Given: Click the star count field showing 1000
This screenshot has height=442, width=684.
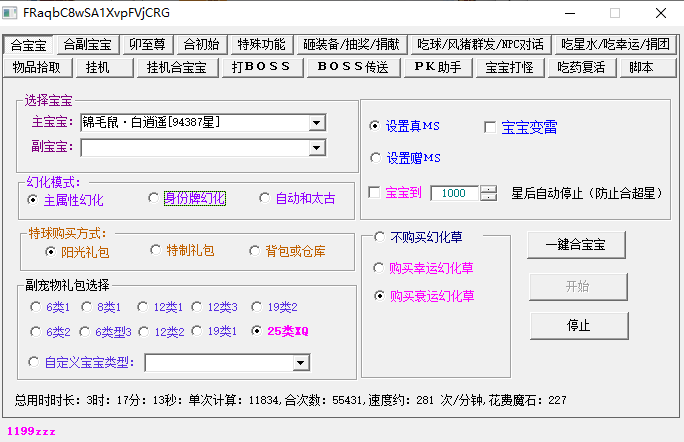Looking at the screenshot, I should (453, 193).
